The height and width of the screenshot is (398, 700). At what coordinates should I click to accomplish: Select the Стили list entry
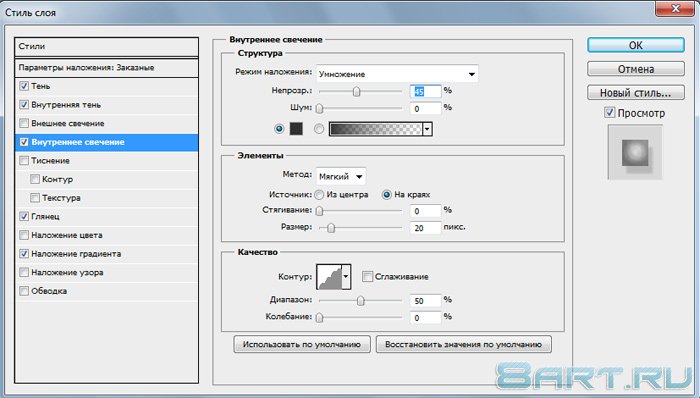coord(107,46)
